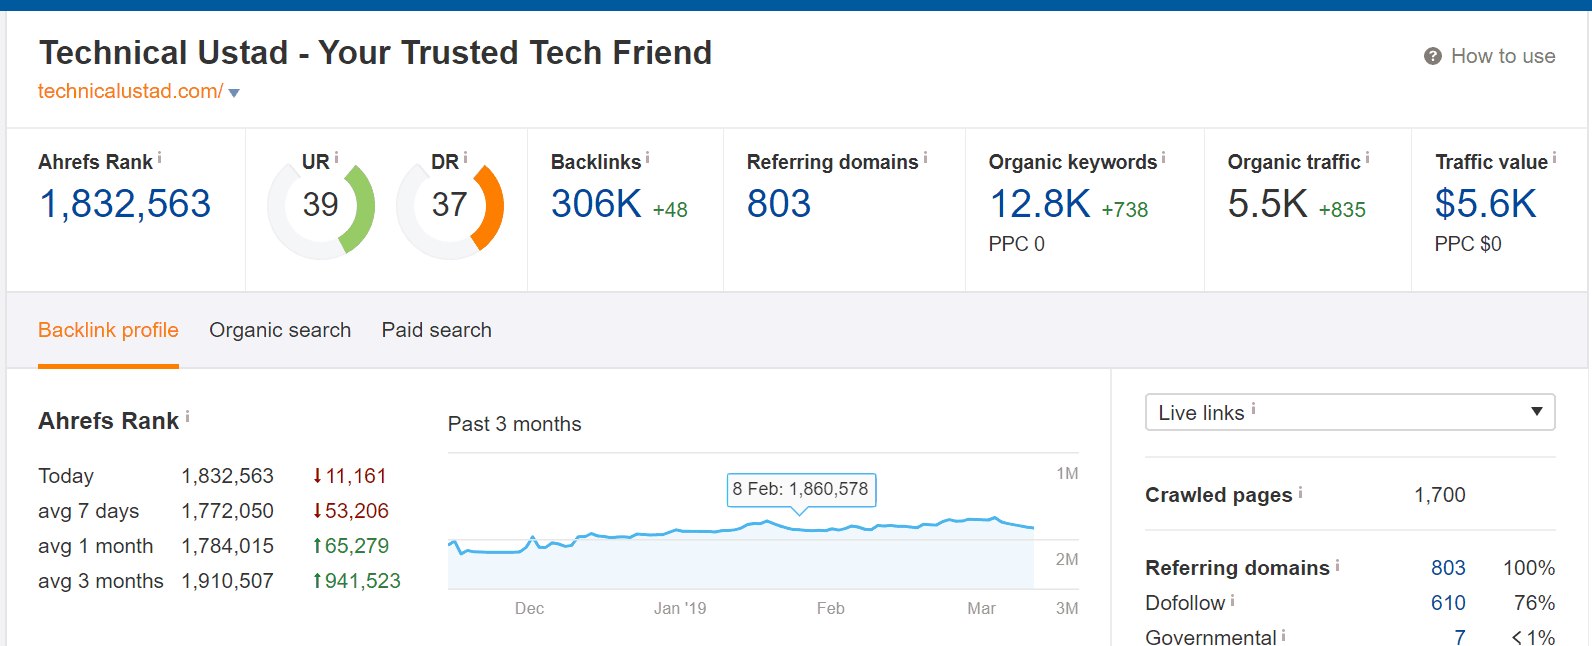Click the avg 1 month change 65,279
This screenshot has height=646, width=1592.
tap(356, 546)
